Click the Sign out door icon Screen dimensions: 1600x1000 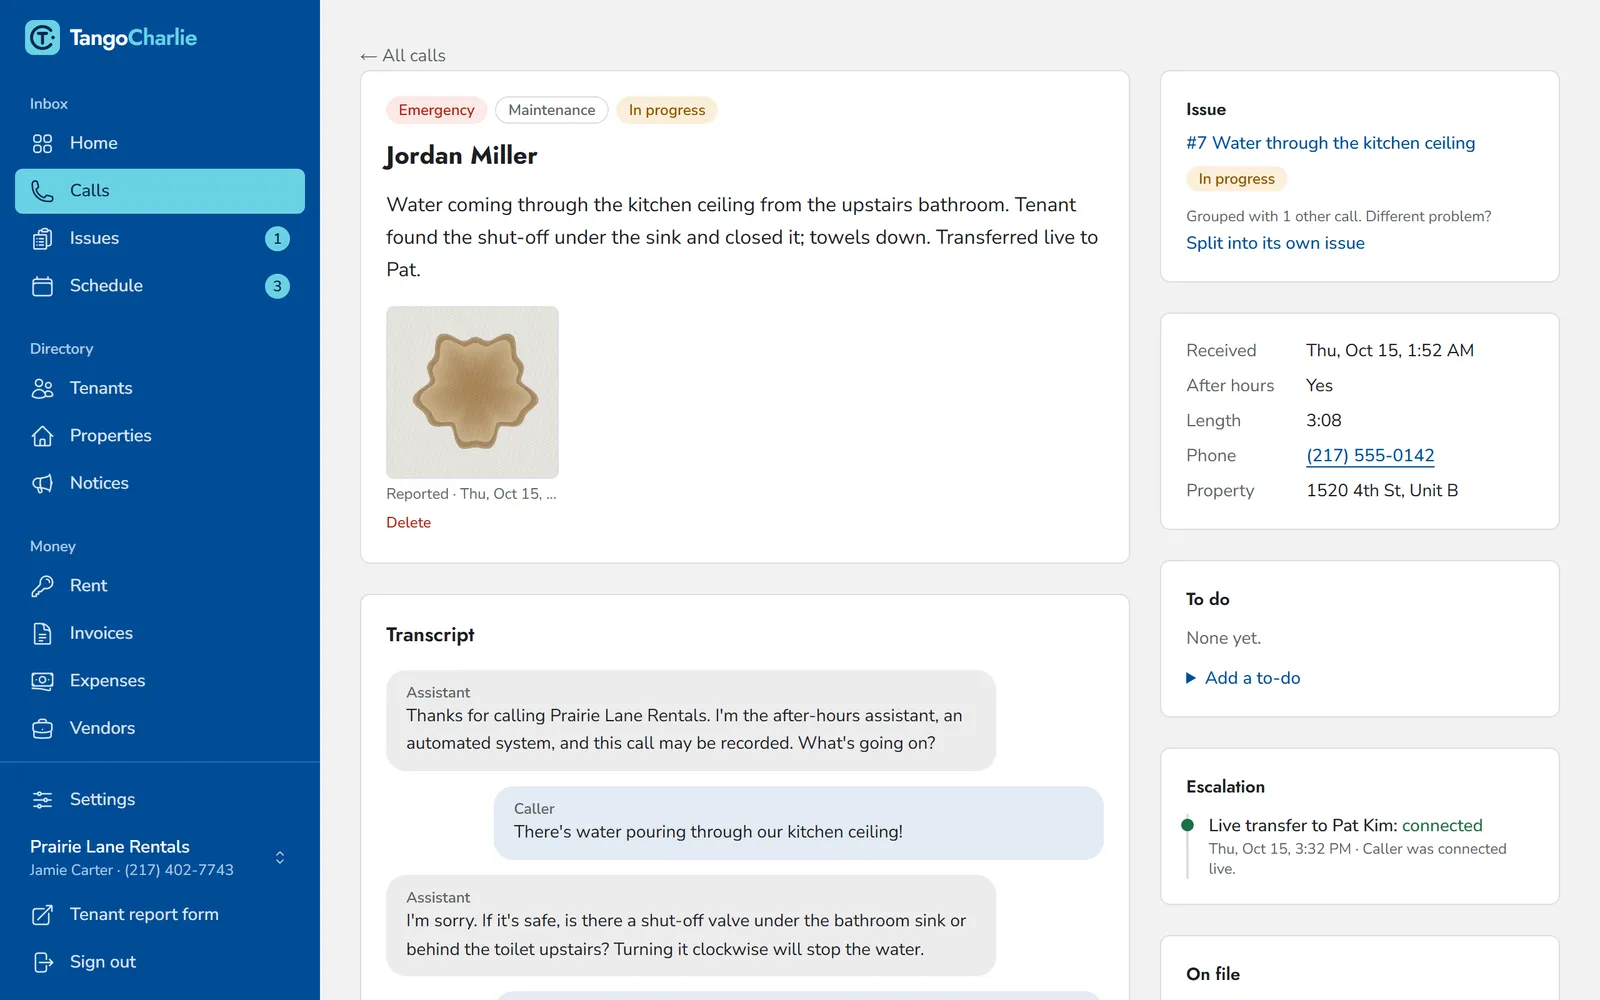point(42,962)
